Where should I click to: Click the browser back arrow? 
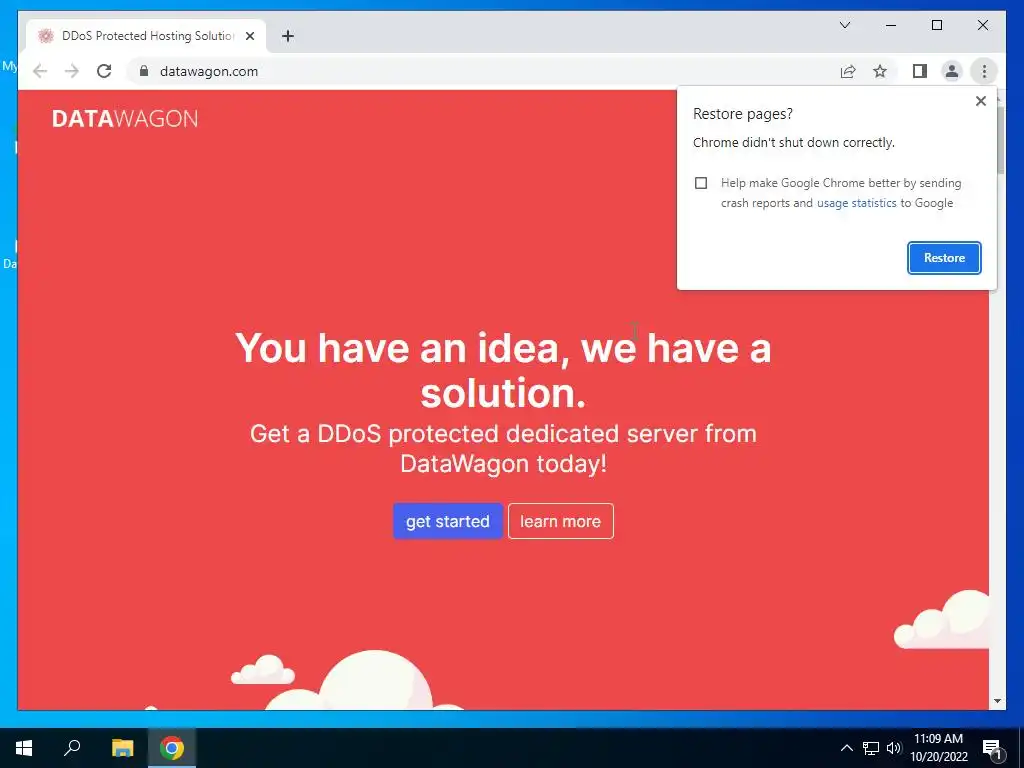tap(40, 71)
